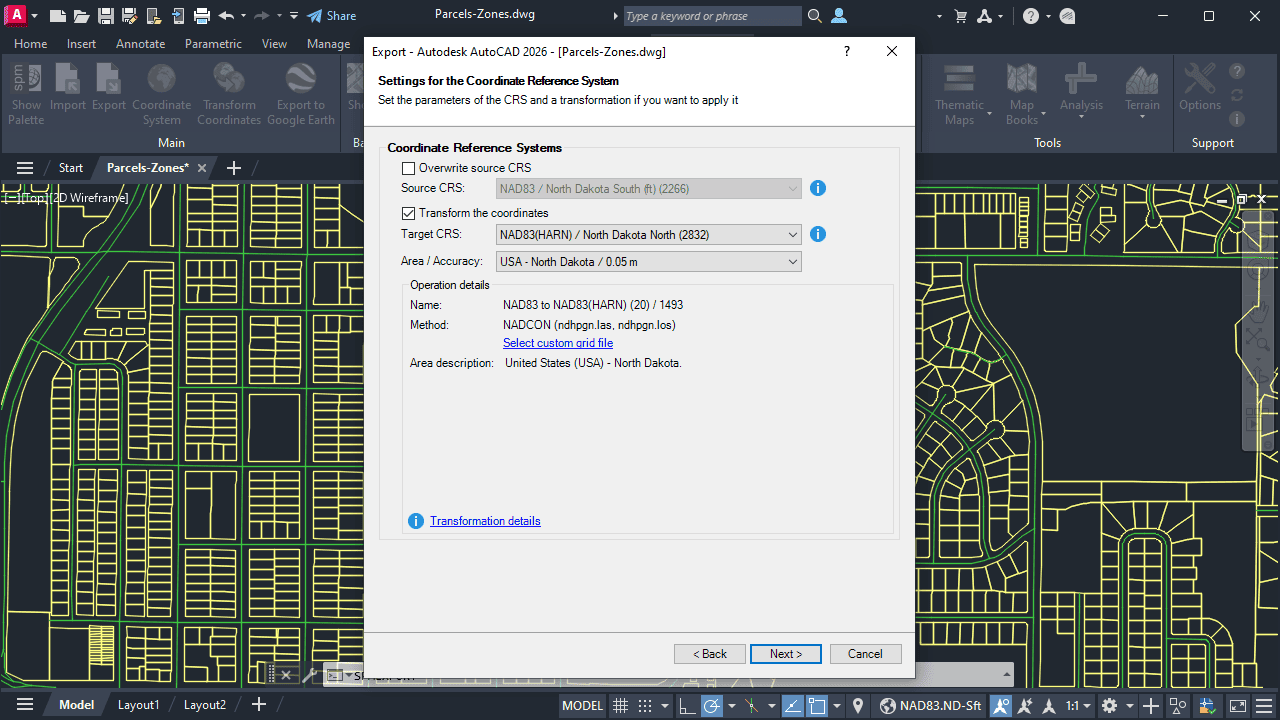
Task: Open the Select custom grid file link
Action: tap(557, 343)
